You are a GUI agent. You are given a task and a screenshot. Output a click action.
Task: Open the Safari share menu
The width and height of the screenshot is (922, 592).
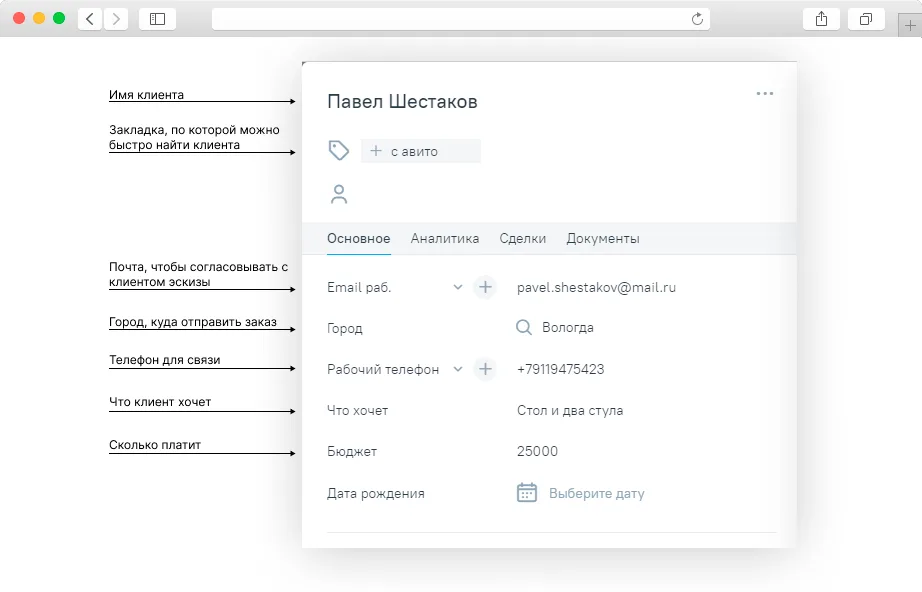pyautogui.click(x=821, y=19)
